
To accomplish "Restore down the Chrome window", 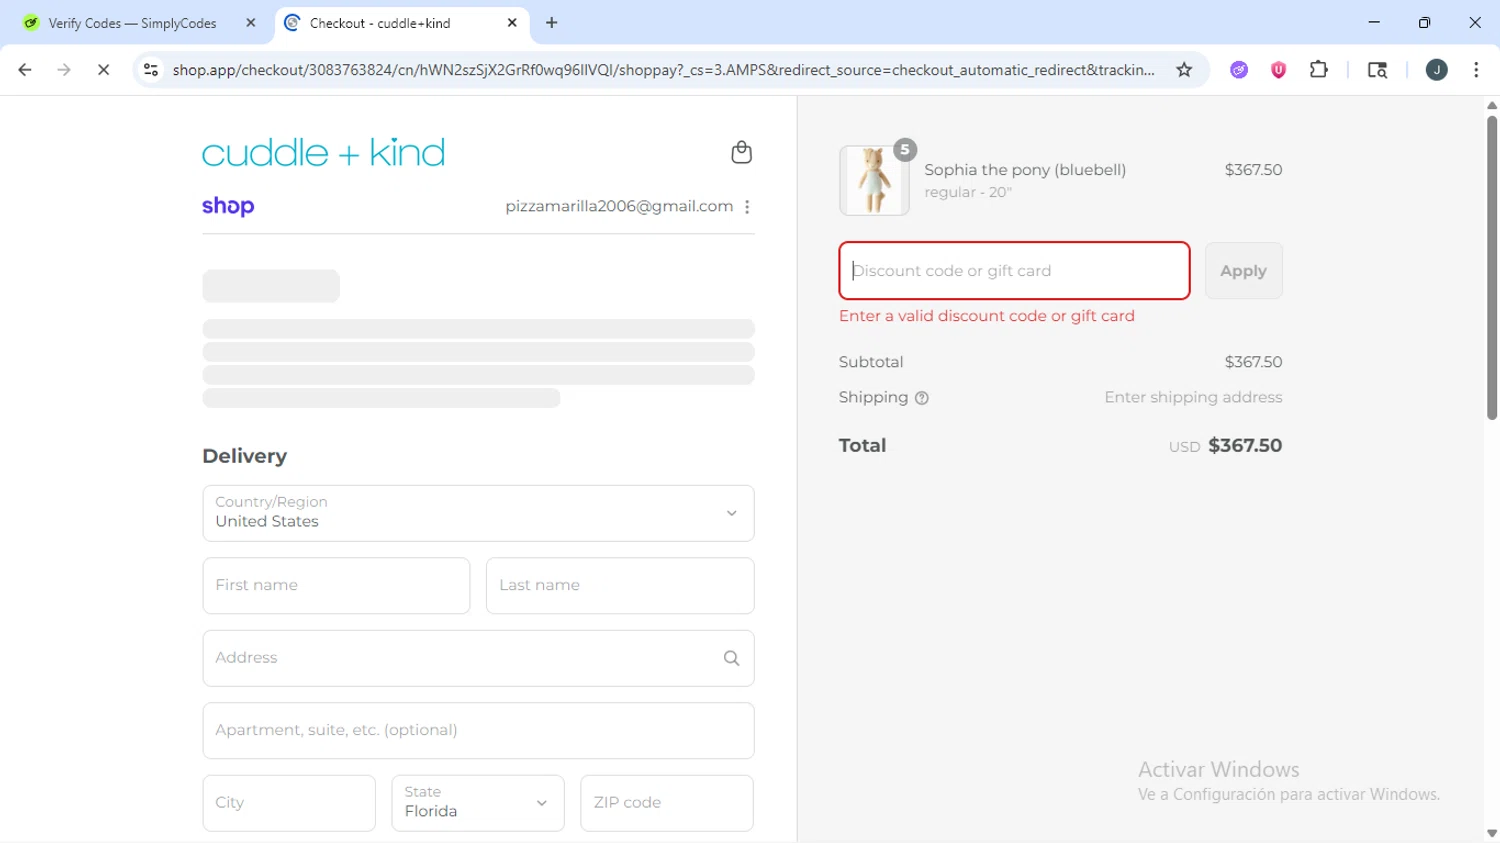I will tap(1424, 22).
